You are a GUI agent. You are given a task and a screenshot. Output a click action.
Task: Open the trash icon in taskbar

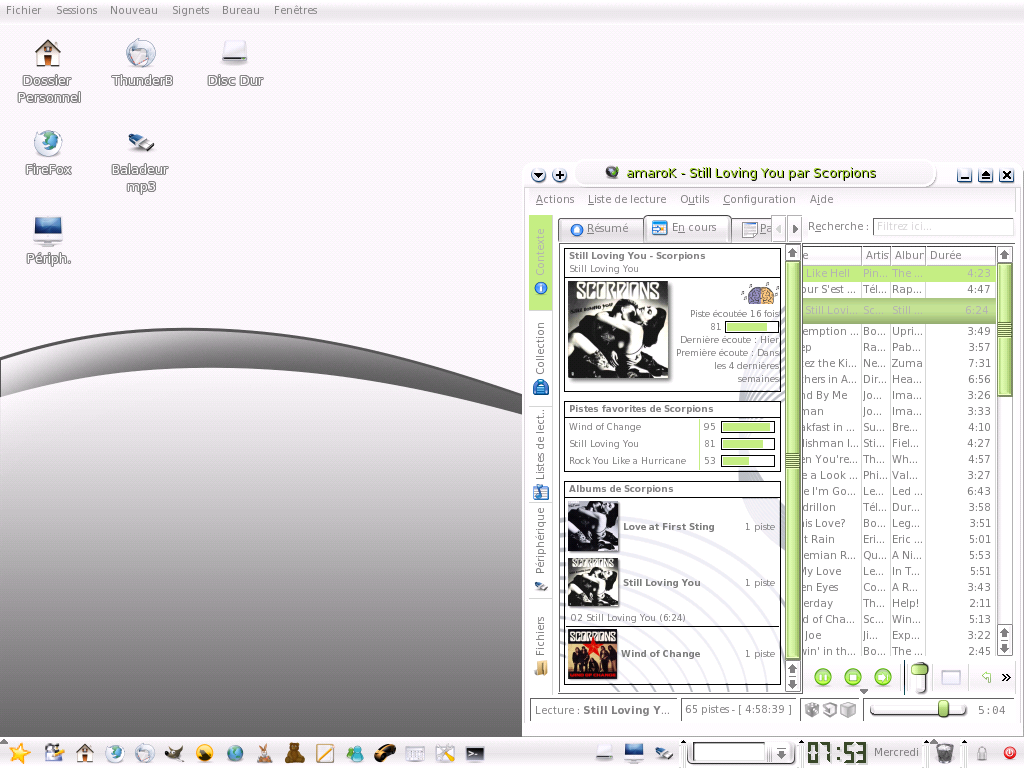point(944,752)
